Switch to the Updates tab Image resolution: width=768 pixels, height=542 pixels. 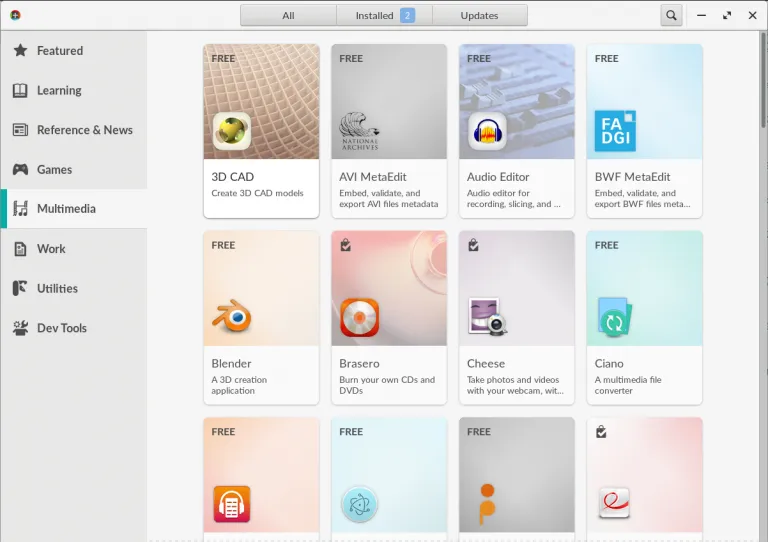pos(480,15)
